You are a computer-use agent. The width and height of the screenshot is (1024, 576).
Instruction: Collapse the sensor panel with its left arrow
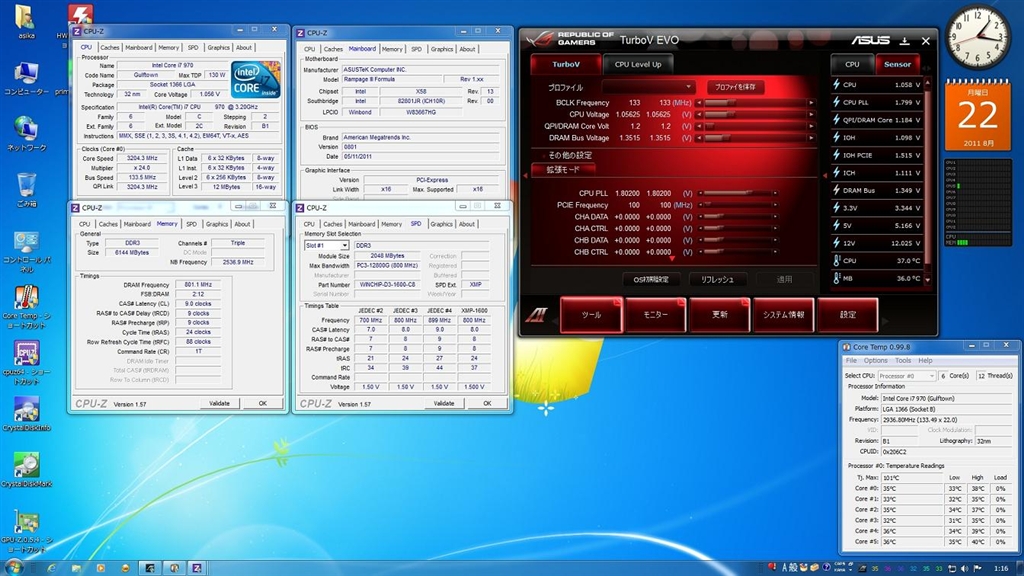tap(825, 175)
